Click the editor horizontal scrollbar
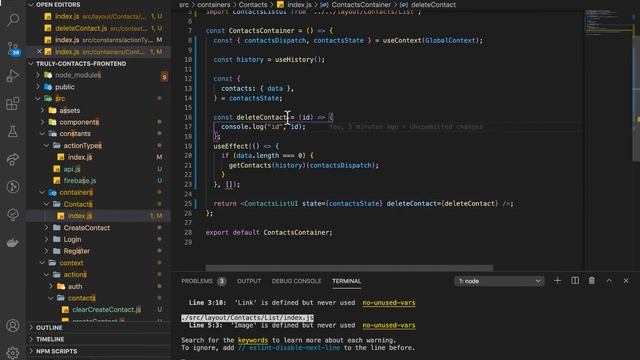 pyautogui.click(x=349, y=268)
